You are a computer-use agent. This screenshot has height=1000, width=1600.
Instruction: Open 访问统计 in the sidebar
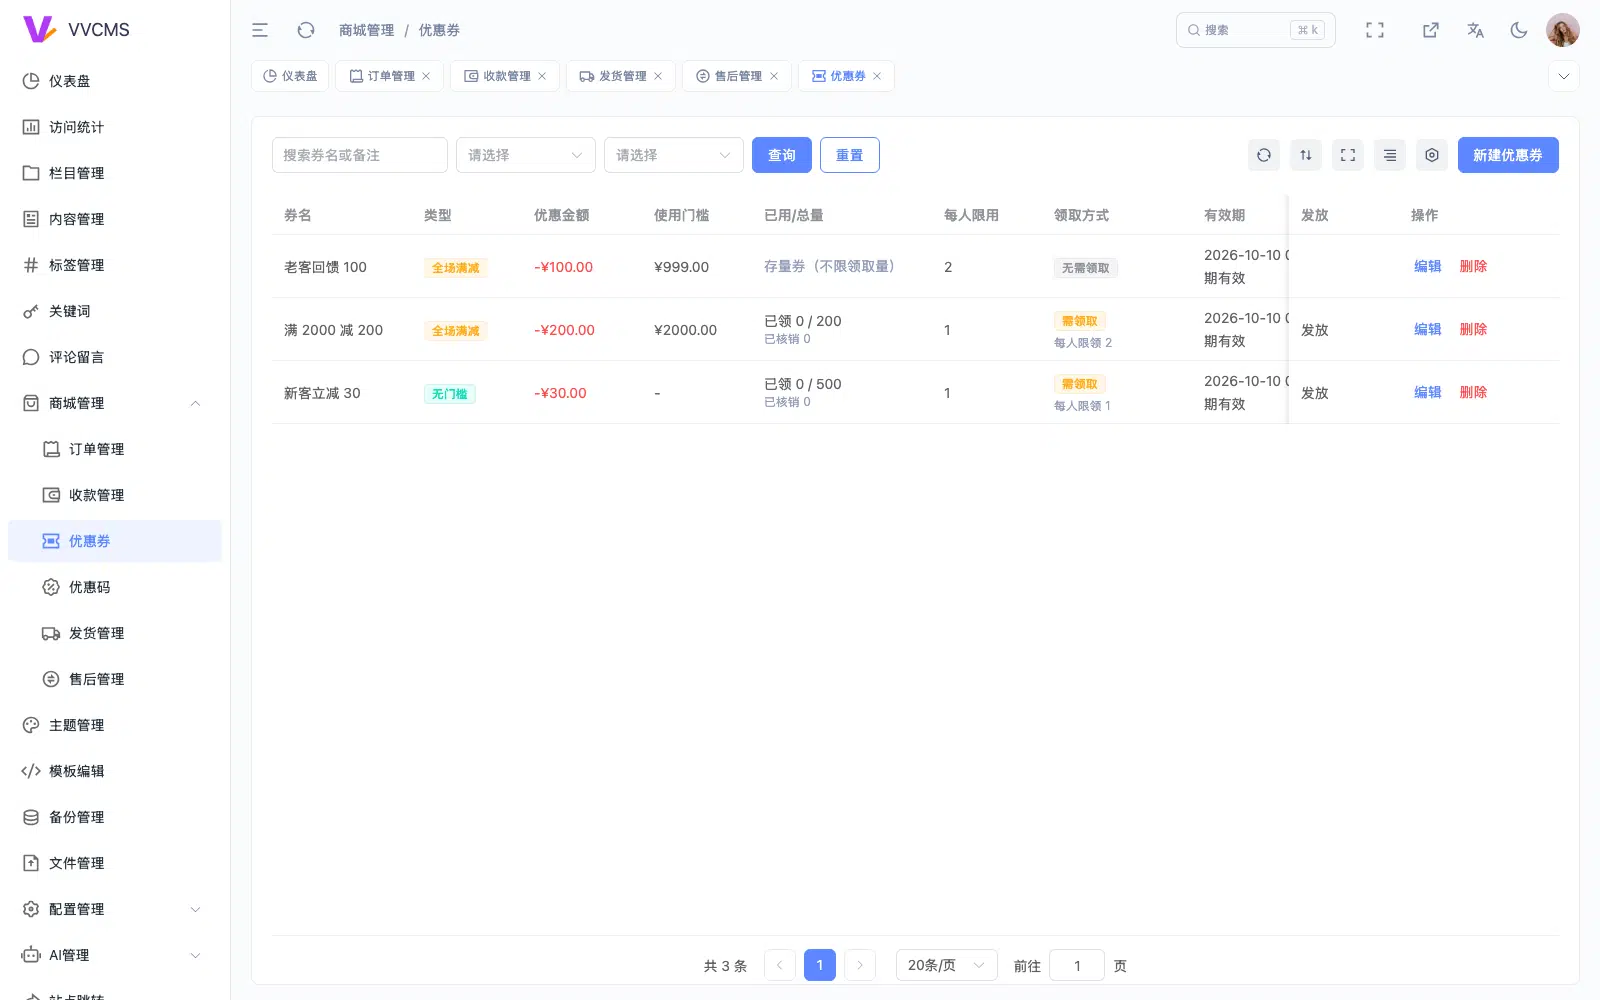point(115,127)
